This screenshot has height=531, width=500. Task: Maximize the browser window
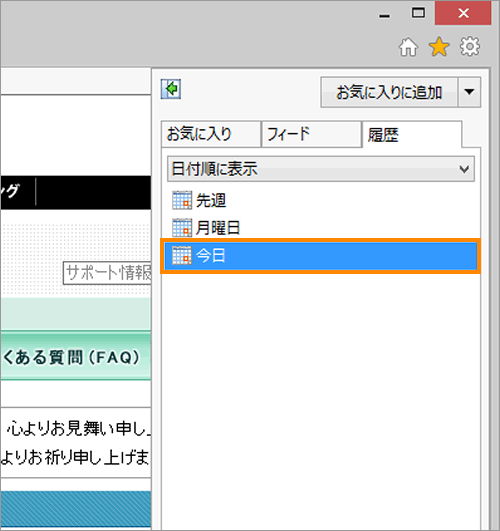point(418,13)
